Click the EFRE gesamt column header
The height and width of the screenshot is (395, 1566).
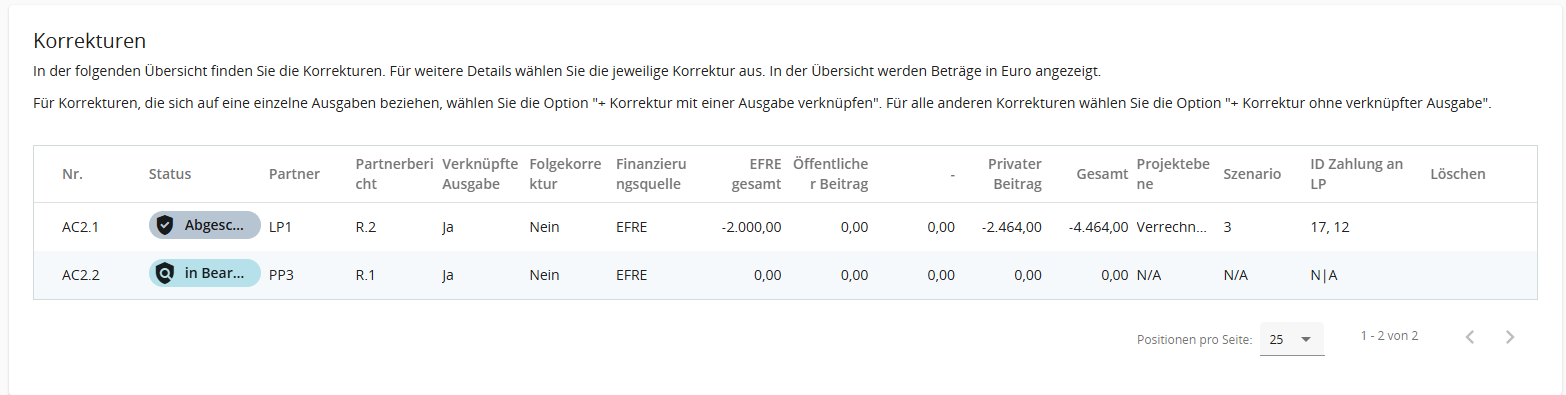point(757,174)
